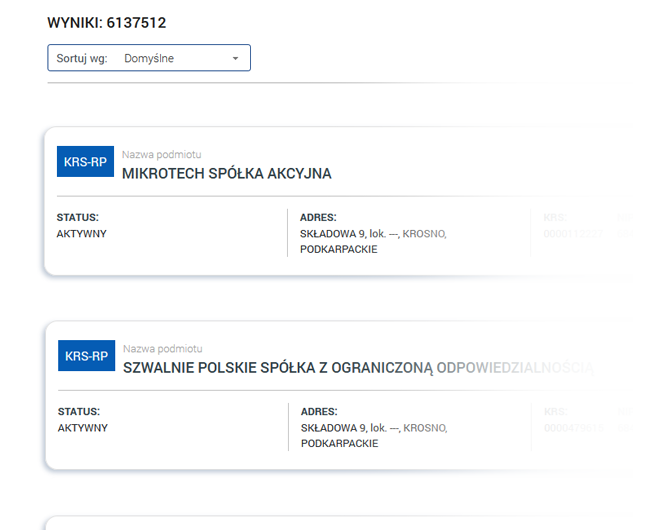This screenshot has height=530, width=664.
Task: Click the faded KRS number 0000479615
Action: pos(574,428)
